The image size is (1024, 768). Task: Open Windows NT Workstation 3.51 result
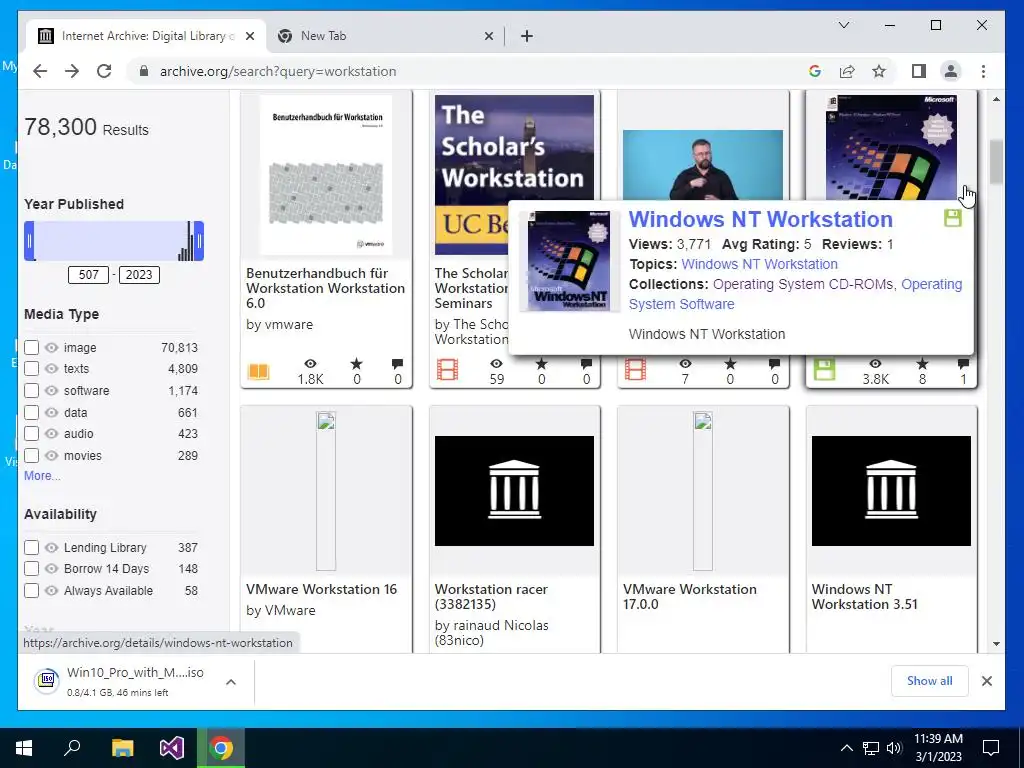865,596
